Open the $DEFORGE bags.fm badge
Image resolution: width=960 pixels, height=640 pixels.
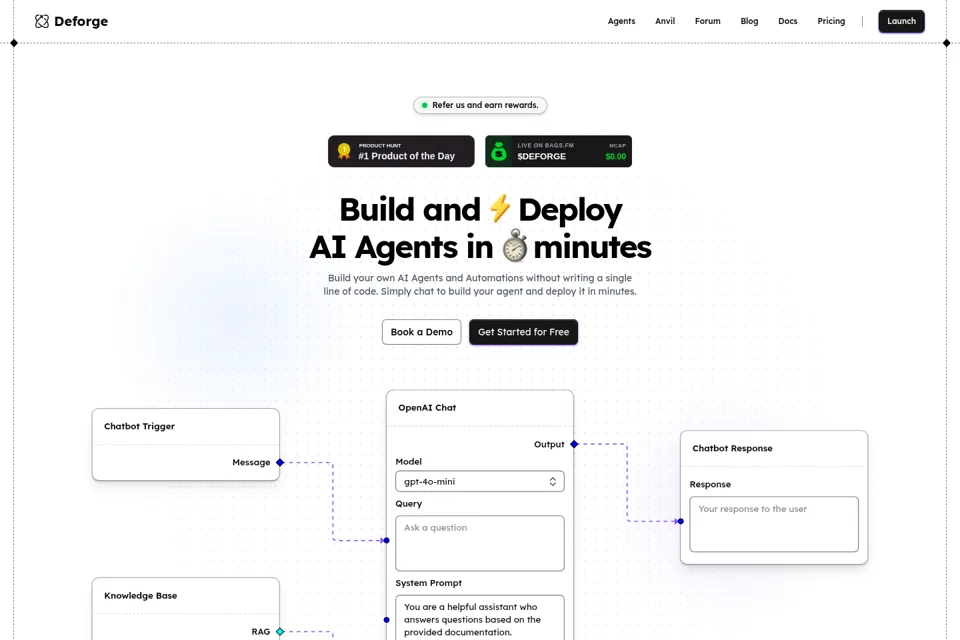tap(558, 151)
